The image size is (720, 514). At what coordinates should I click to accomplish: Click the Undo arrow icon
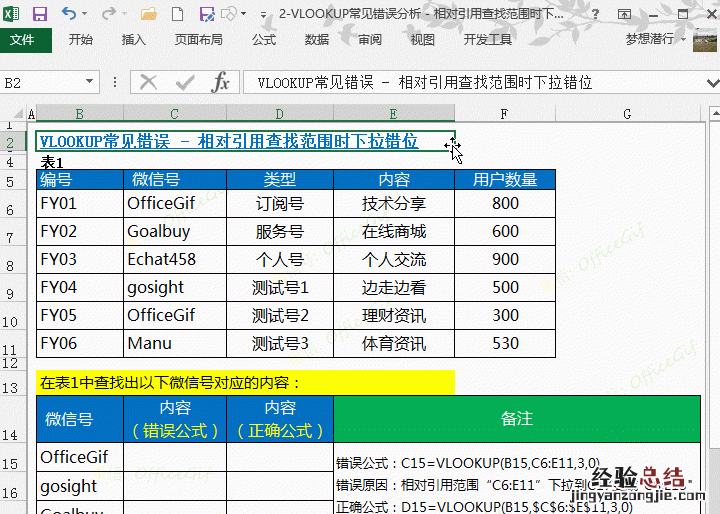68,14
